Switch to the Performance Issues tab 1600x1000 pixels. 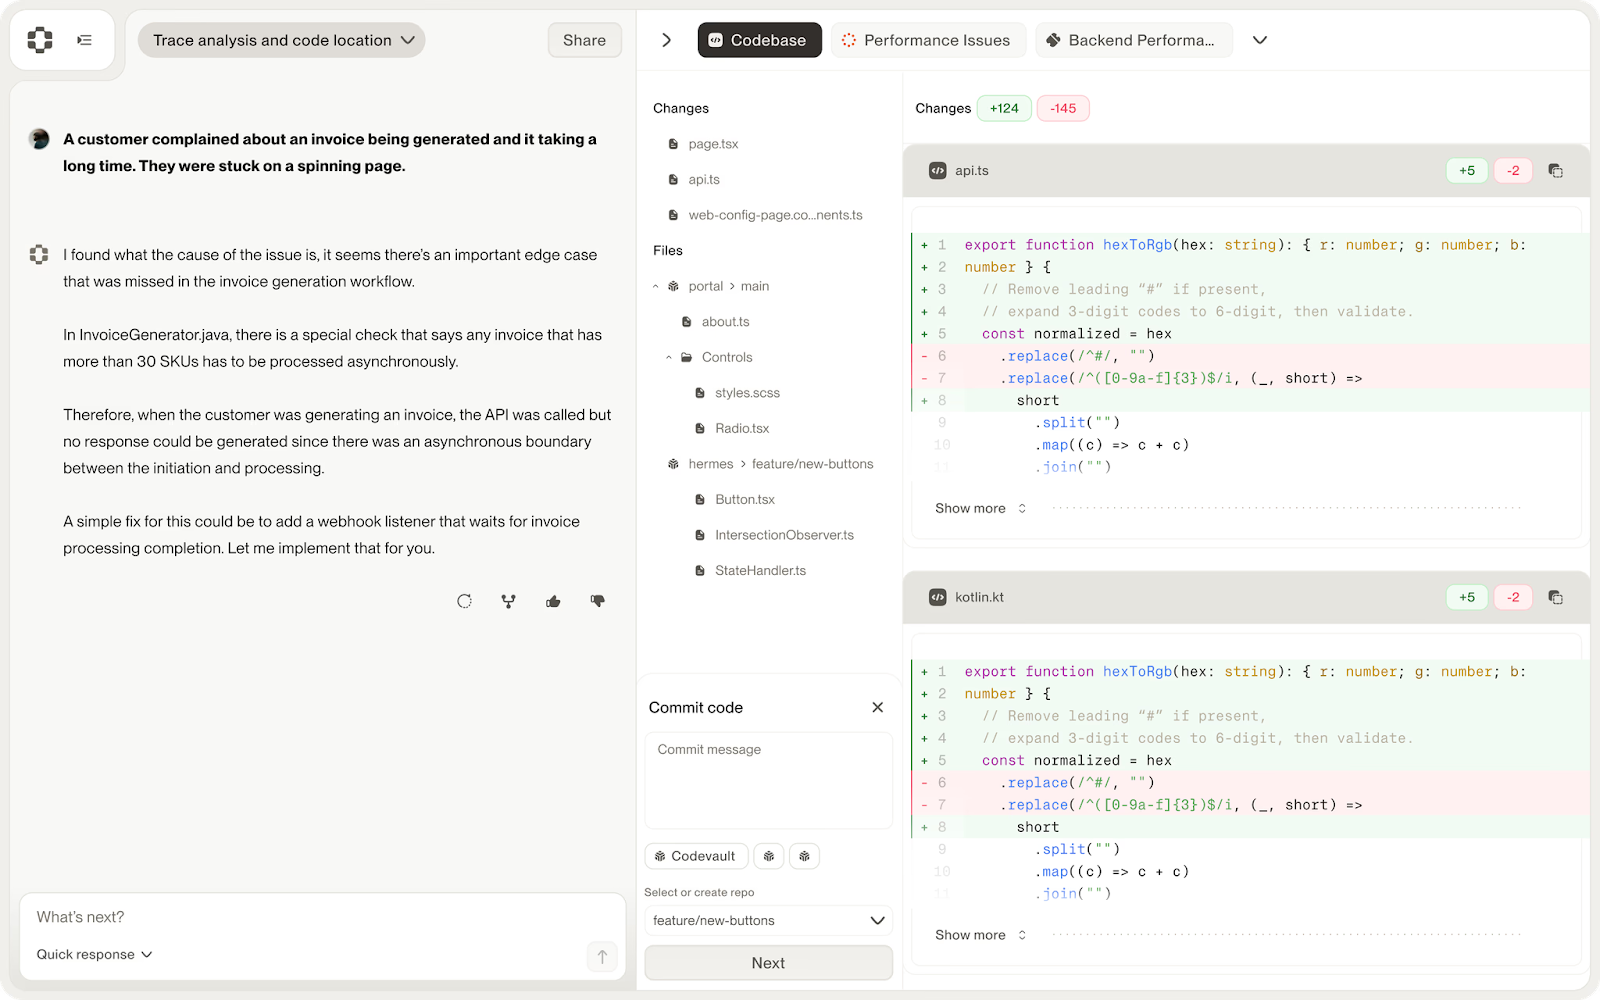(x=927, y=40)
